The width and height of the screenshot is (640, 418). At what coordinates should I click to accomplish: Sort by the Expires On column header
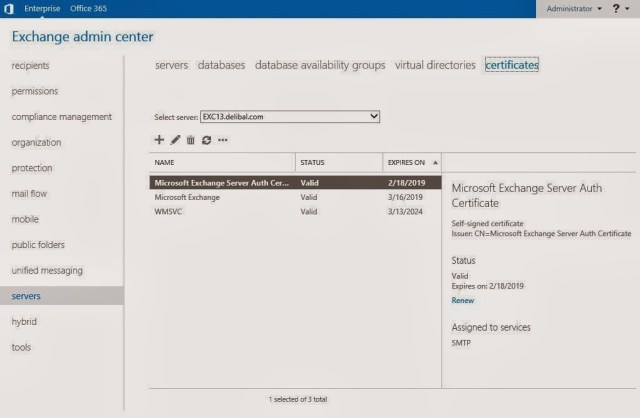pyautogui.click(x=405, y=162)
